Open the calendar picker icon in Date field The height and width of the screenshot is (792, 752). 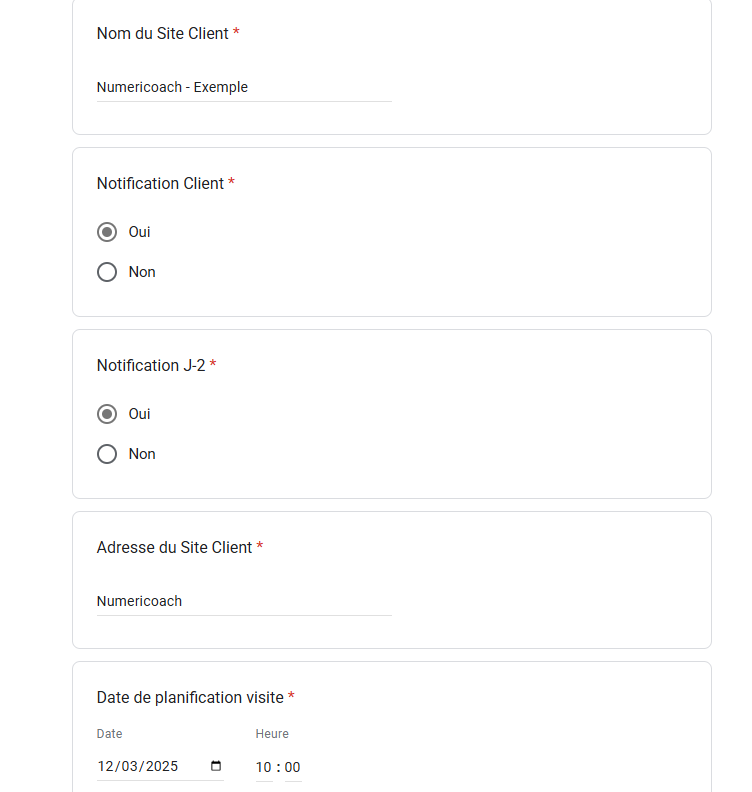pos(216,766)
